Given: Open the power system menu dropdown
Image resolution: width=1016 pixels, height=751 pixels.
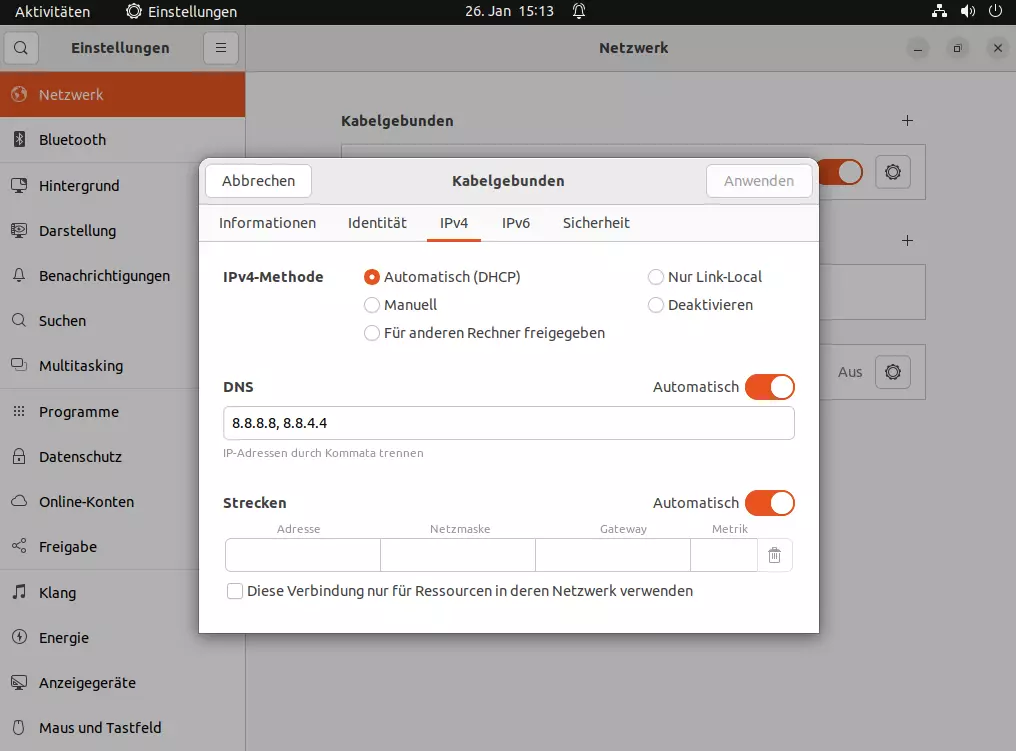Looking at the screenshot, I should pyautogui.click(x=995, y=12).
